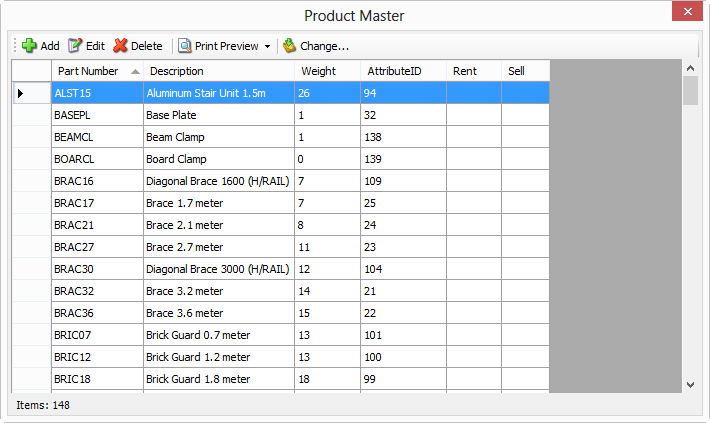The width and height of the screenshot is (710, 423).
Task: Click the Brace 3.6 meter description
Action: (x=219, y=313)
